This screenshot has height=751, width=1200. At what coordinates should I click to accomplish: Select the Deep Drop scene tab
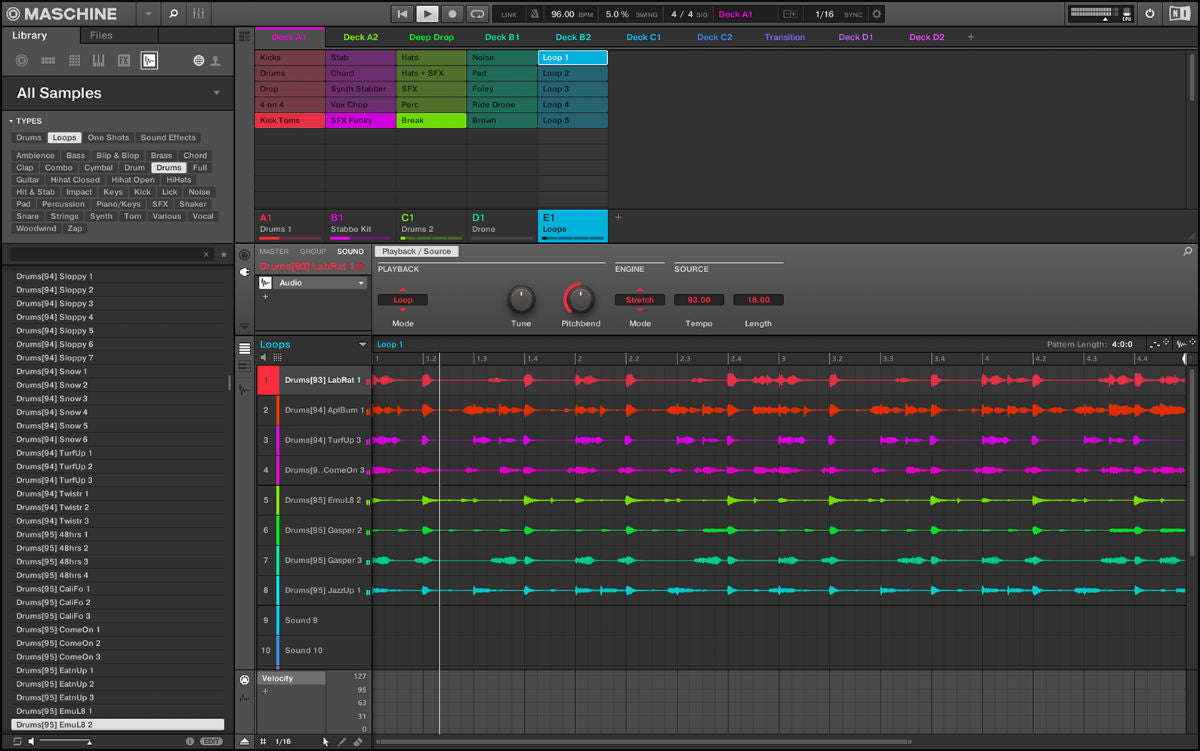(431, 37)
